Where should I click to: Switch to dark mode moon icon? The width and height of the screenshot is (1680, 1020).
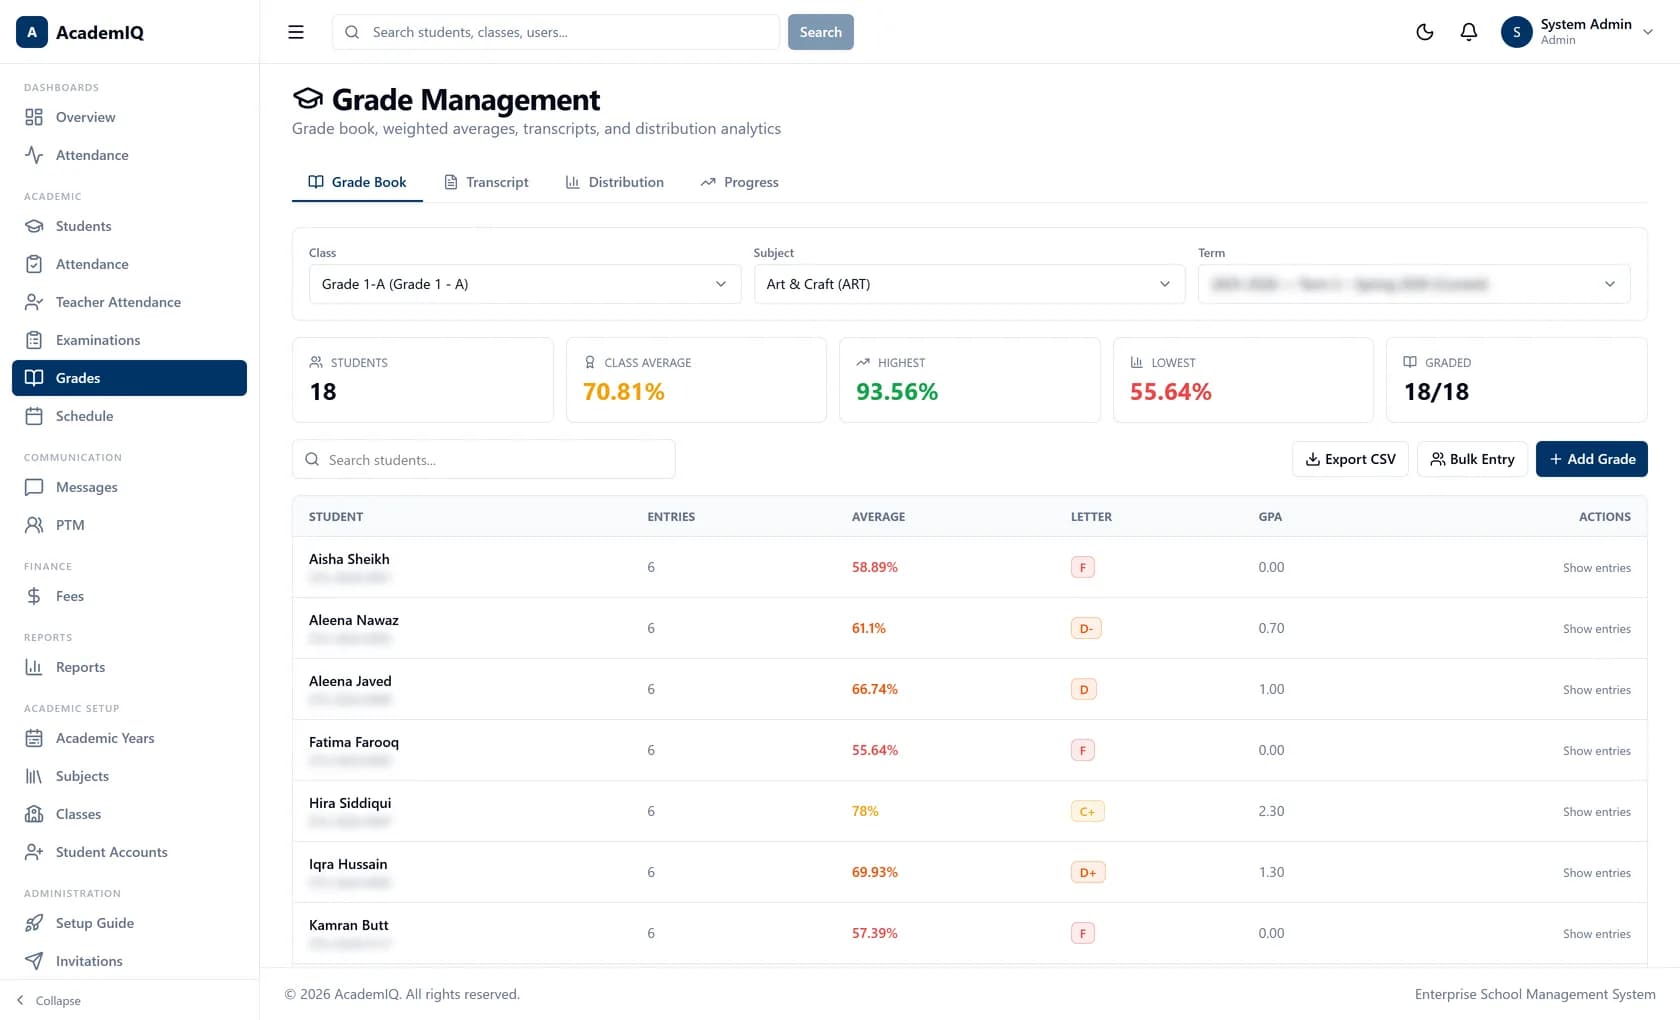1425,32
